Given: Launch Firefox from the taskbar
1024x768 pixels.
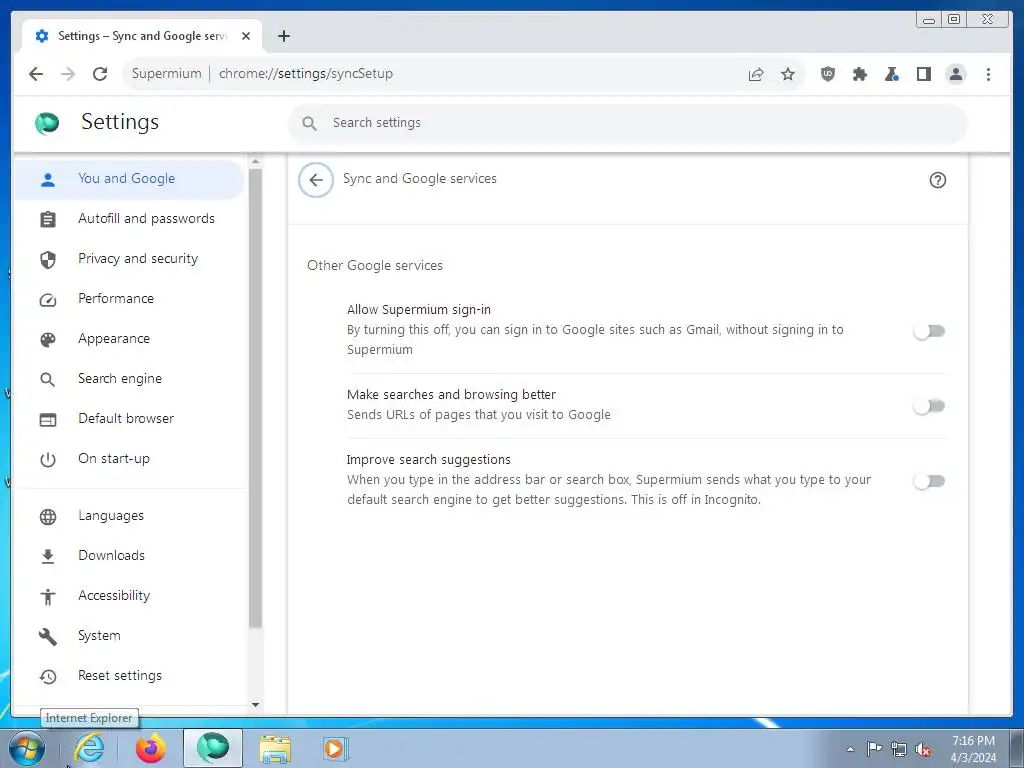Looking at the screenshot, I should pos(151,748).
